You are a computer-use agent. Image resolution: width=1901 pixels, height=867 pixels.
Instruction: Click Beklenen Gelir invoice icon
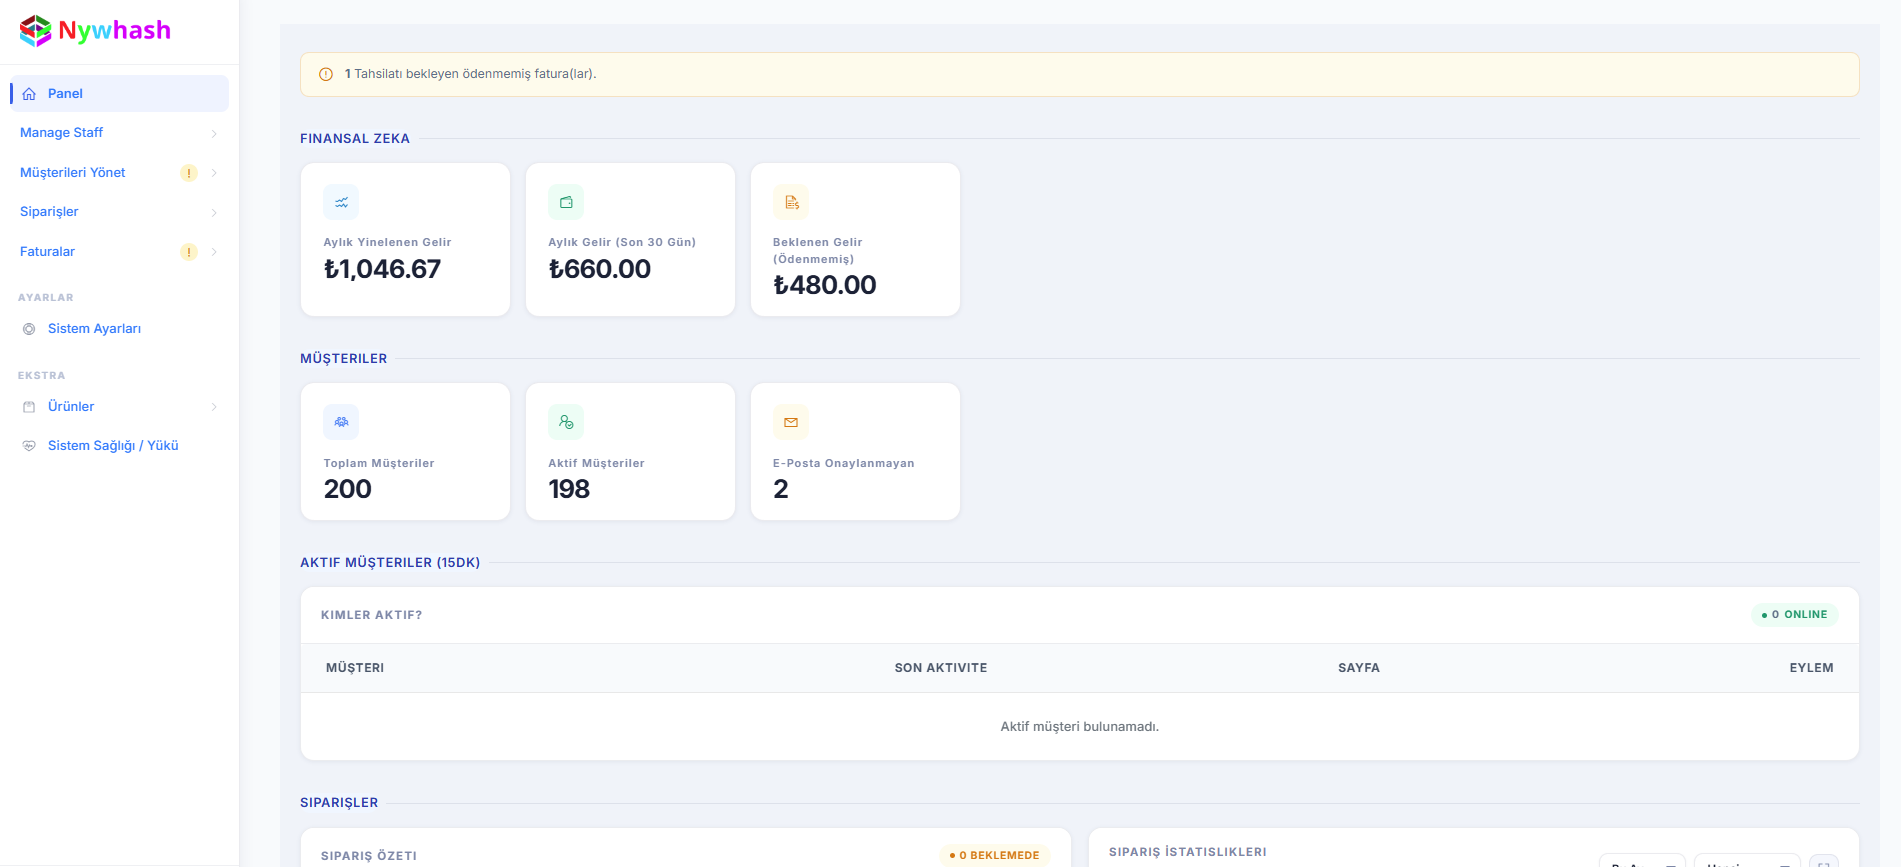tap(791, 202)
